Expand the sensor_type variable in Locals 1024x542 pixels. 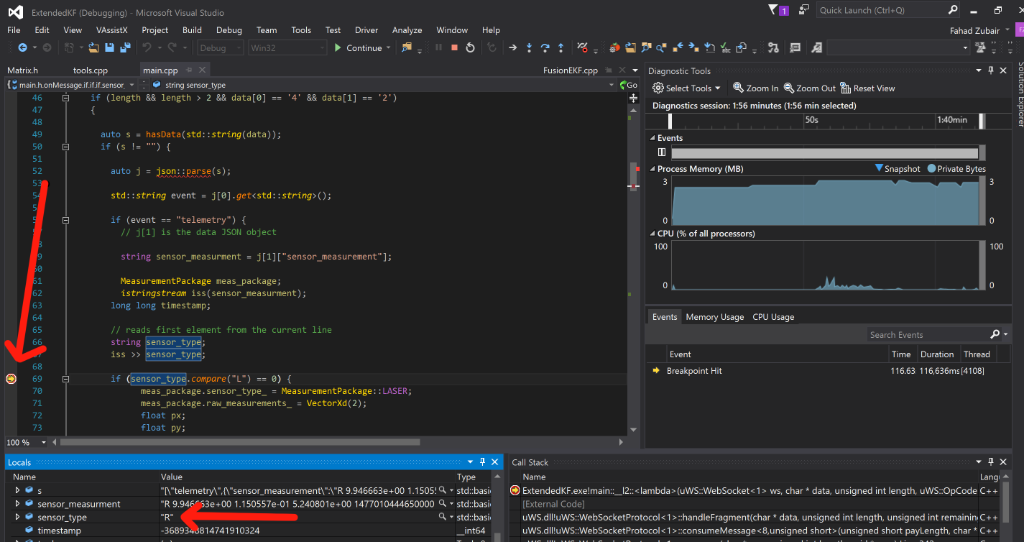tap(17, 518)
